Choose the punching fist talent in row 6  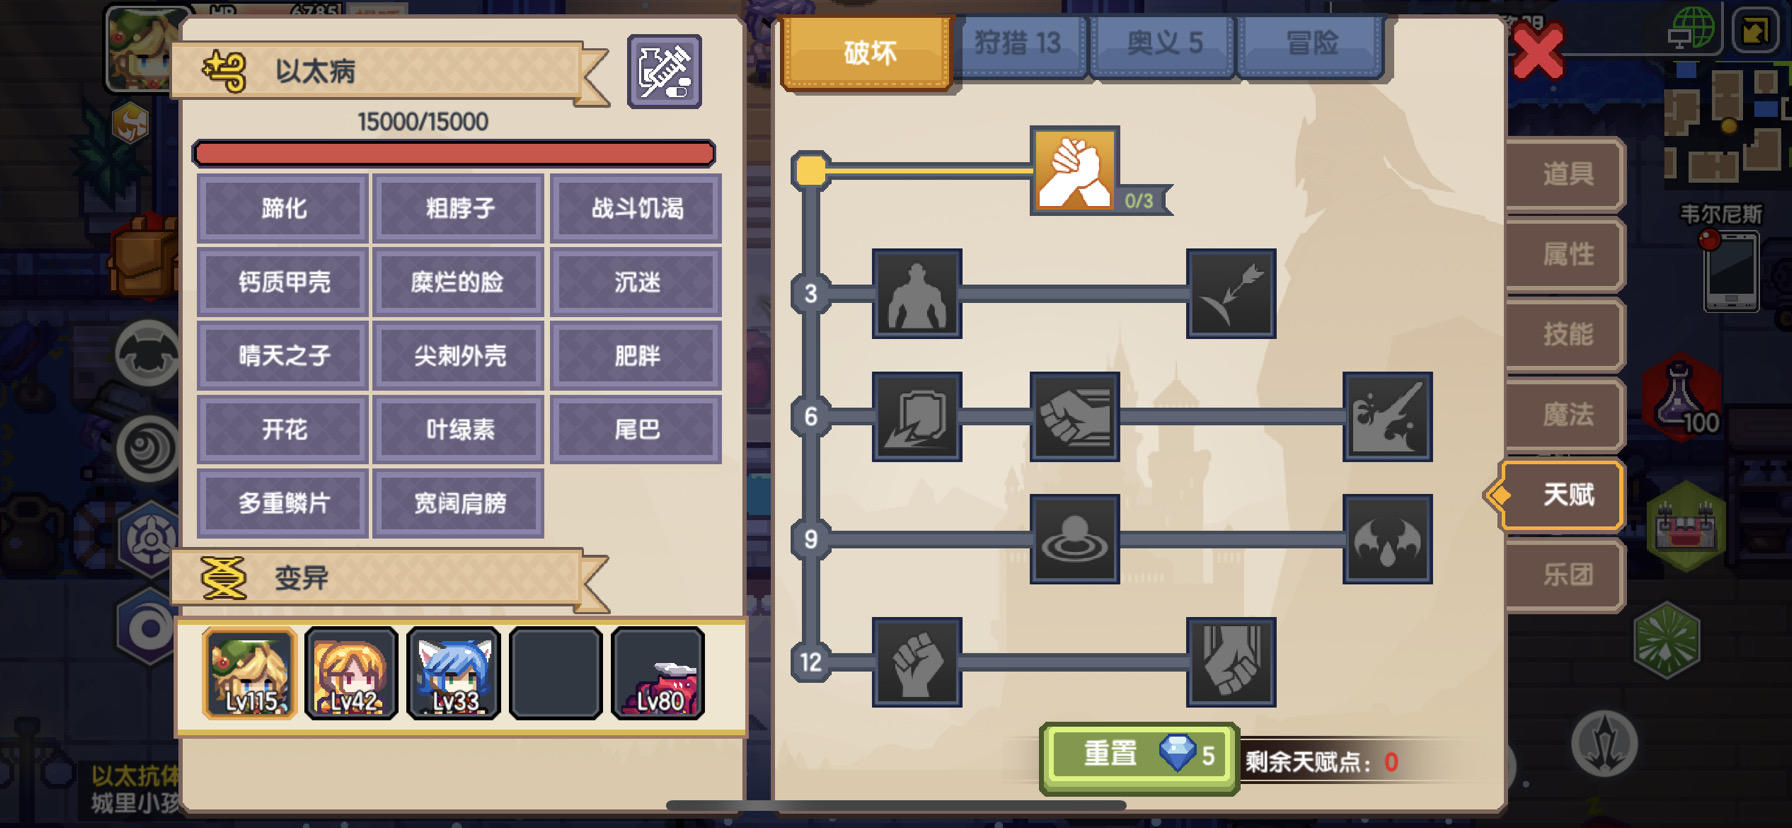[1075, 416]
